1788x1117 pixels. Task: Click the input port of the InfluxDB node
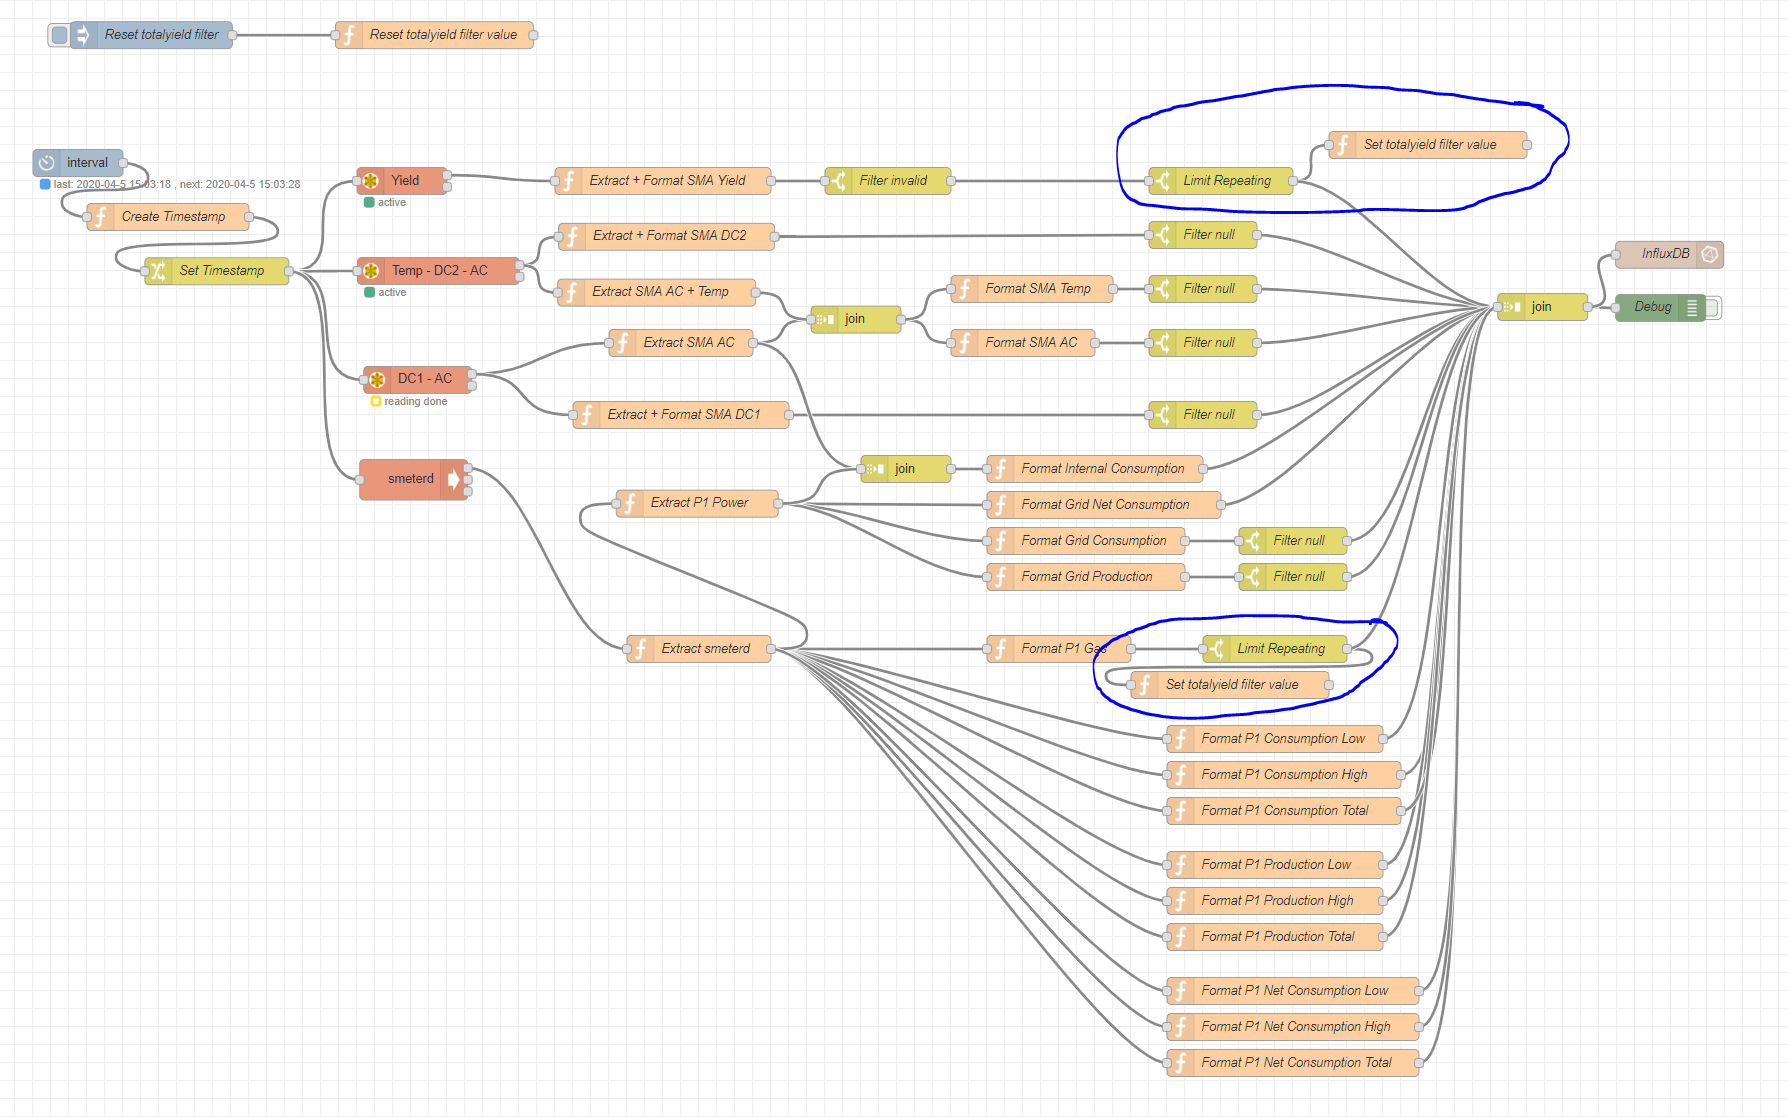pyautogui.click(x=1616, y=254)
